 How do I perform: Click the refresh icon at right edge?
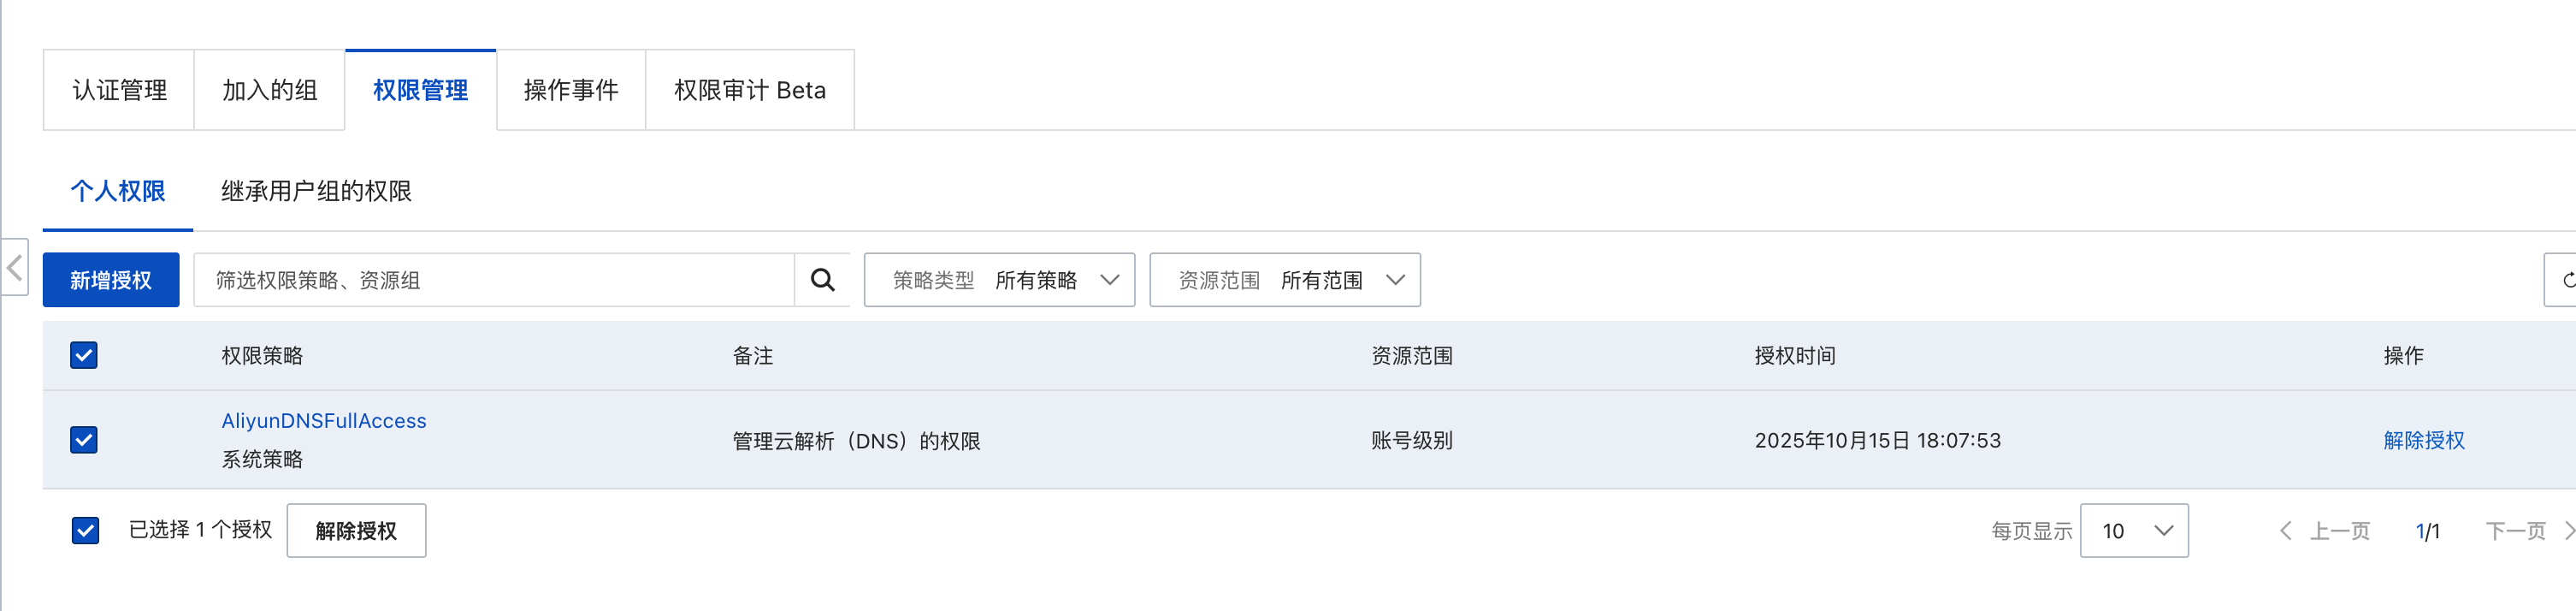coord(2564,280)
